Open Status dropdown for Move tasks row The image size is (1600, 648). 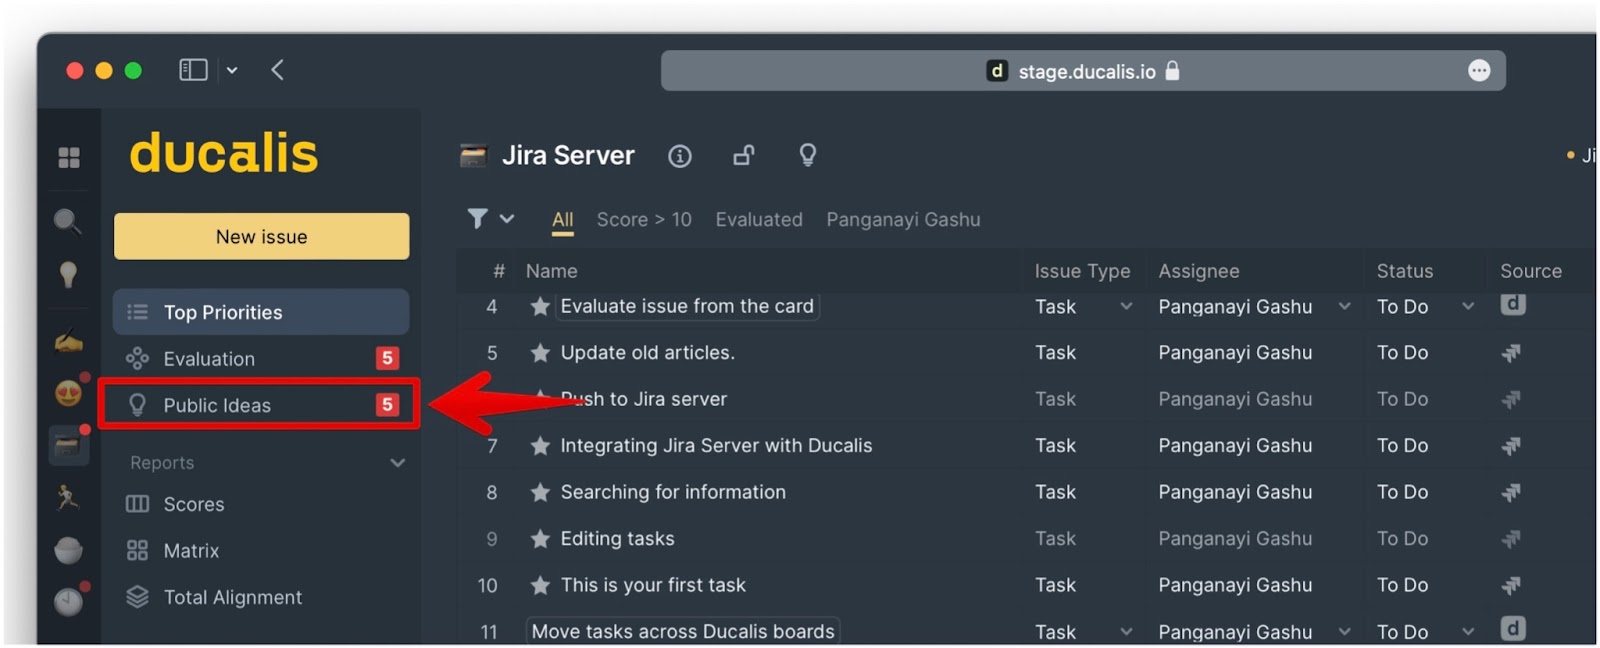point(1468,632)
